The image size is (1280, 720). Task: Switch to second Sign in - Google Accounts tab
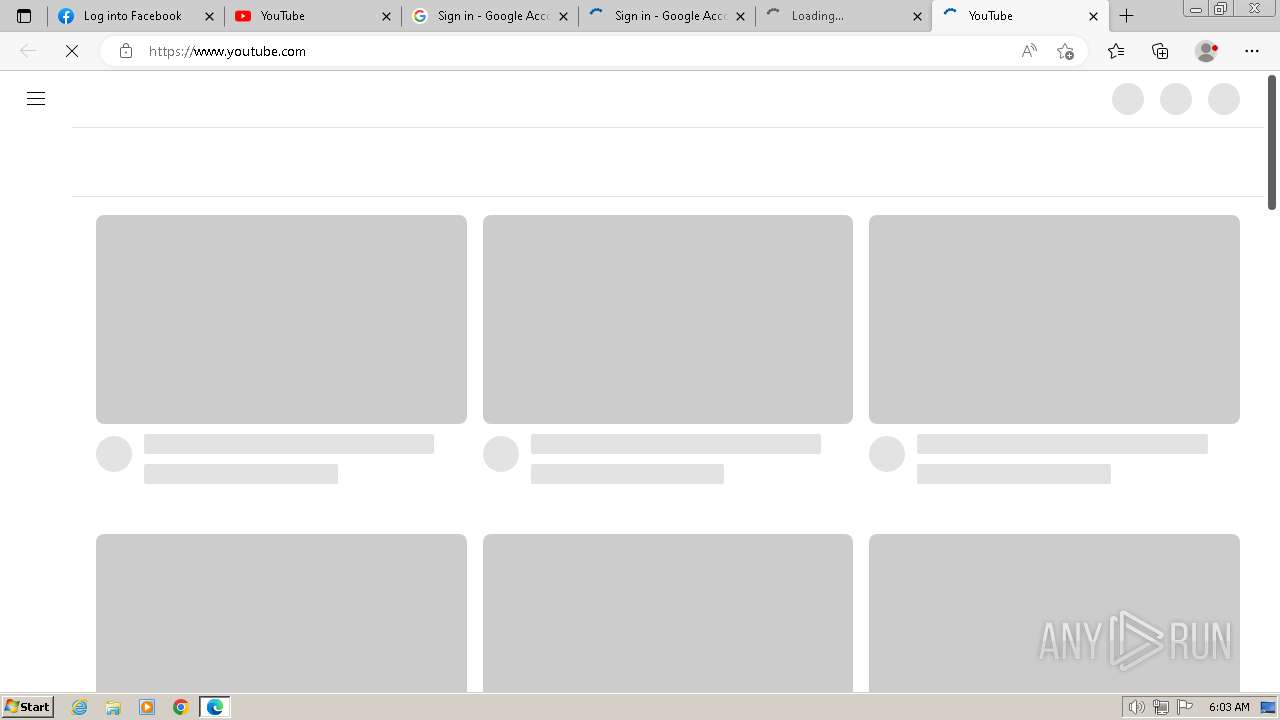667,16
